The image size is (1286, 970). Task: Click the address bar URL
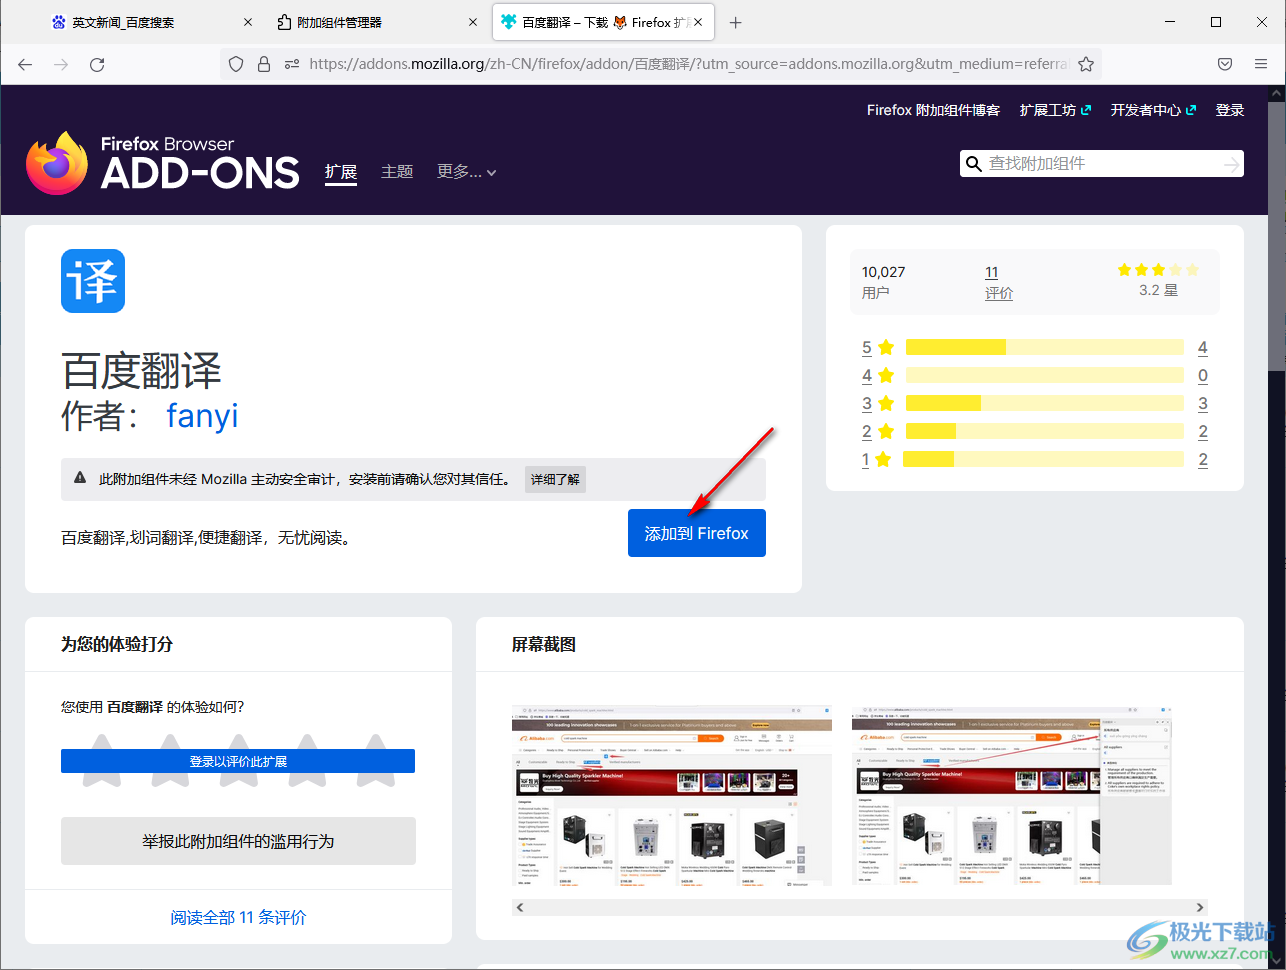[x=687, y=64]
